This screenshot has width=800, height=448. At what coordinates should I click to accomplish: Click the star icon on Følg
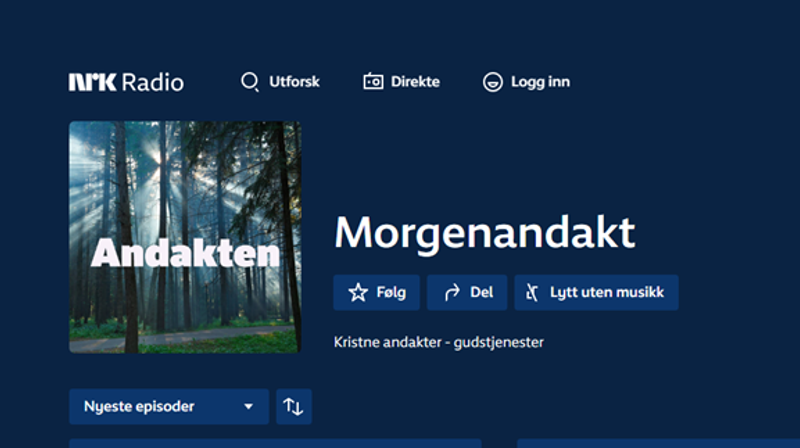pyautogui.click(x=358, y=293)
